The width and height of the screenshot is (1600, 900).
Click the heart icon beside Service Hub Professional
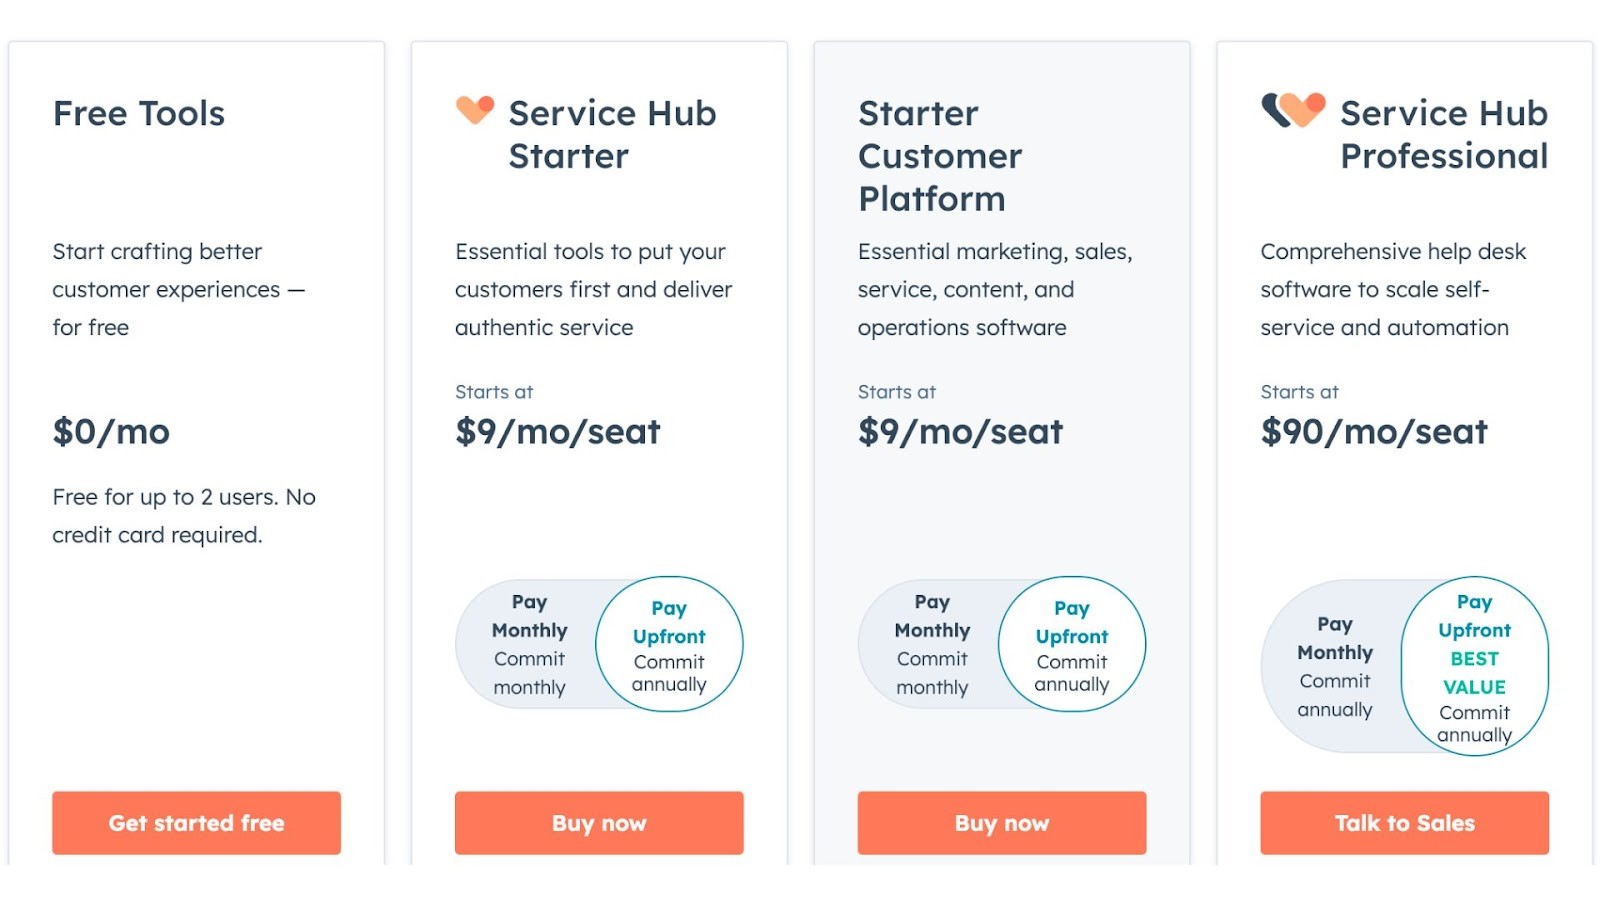1291,110
